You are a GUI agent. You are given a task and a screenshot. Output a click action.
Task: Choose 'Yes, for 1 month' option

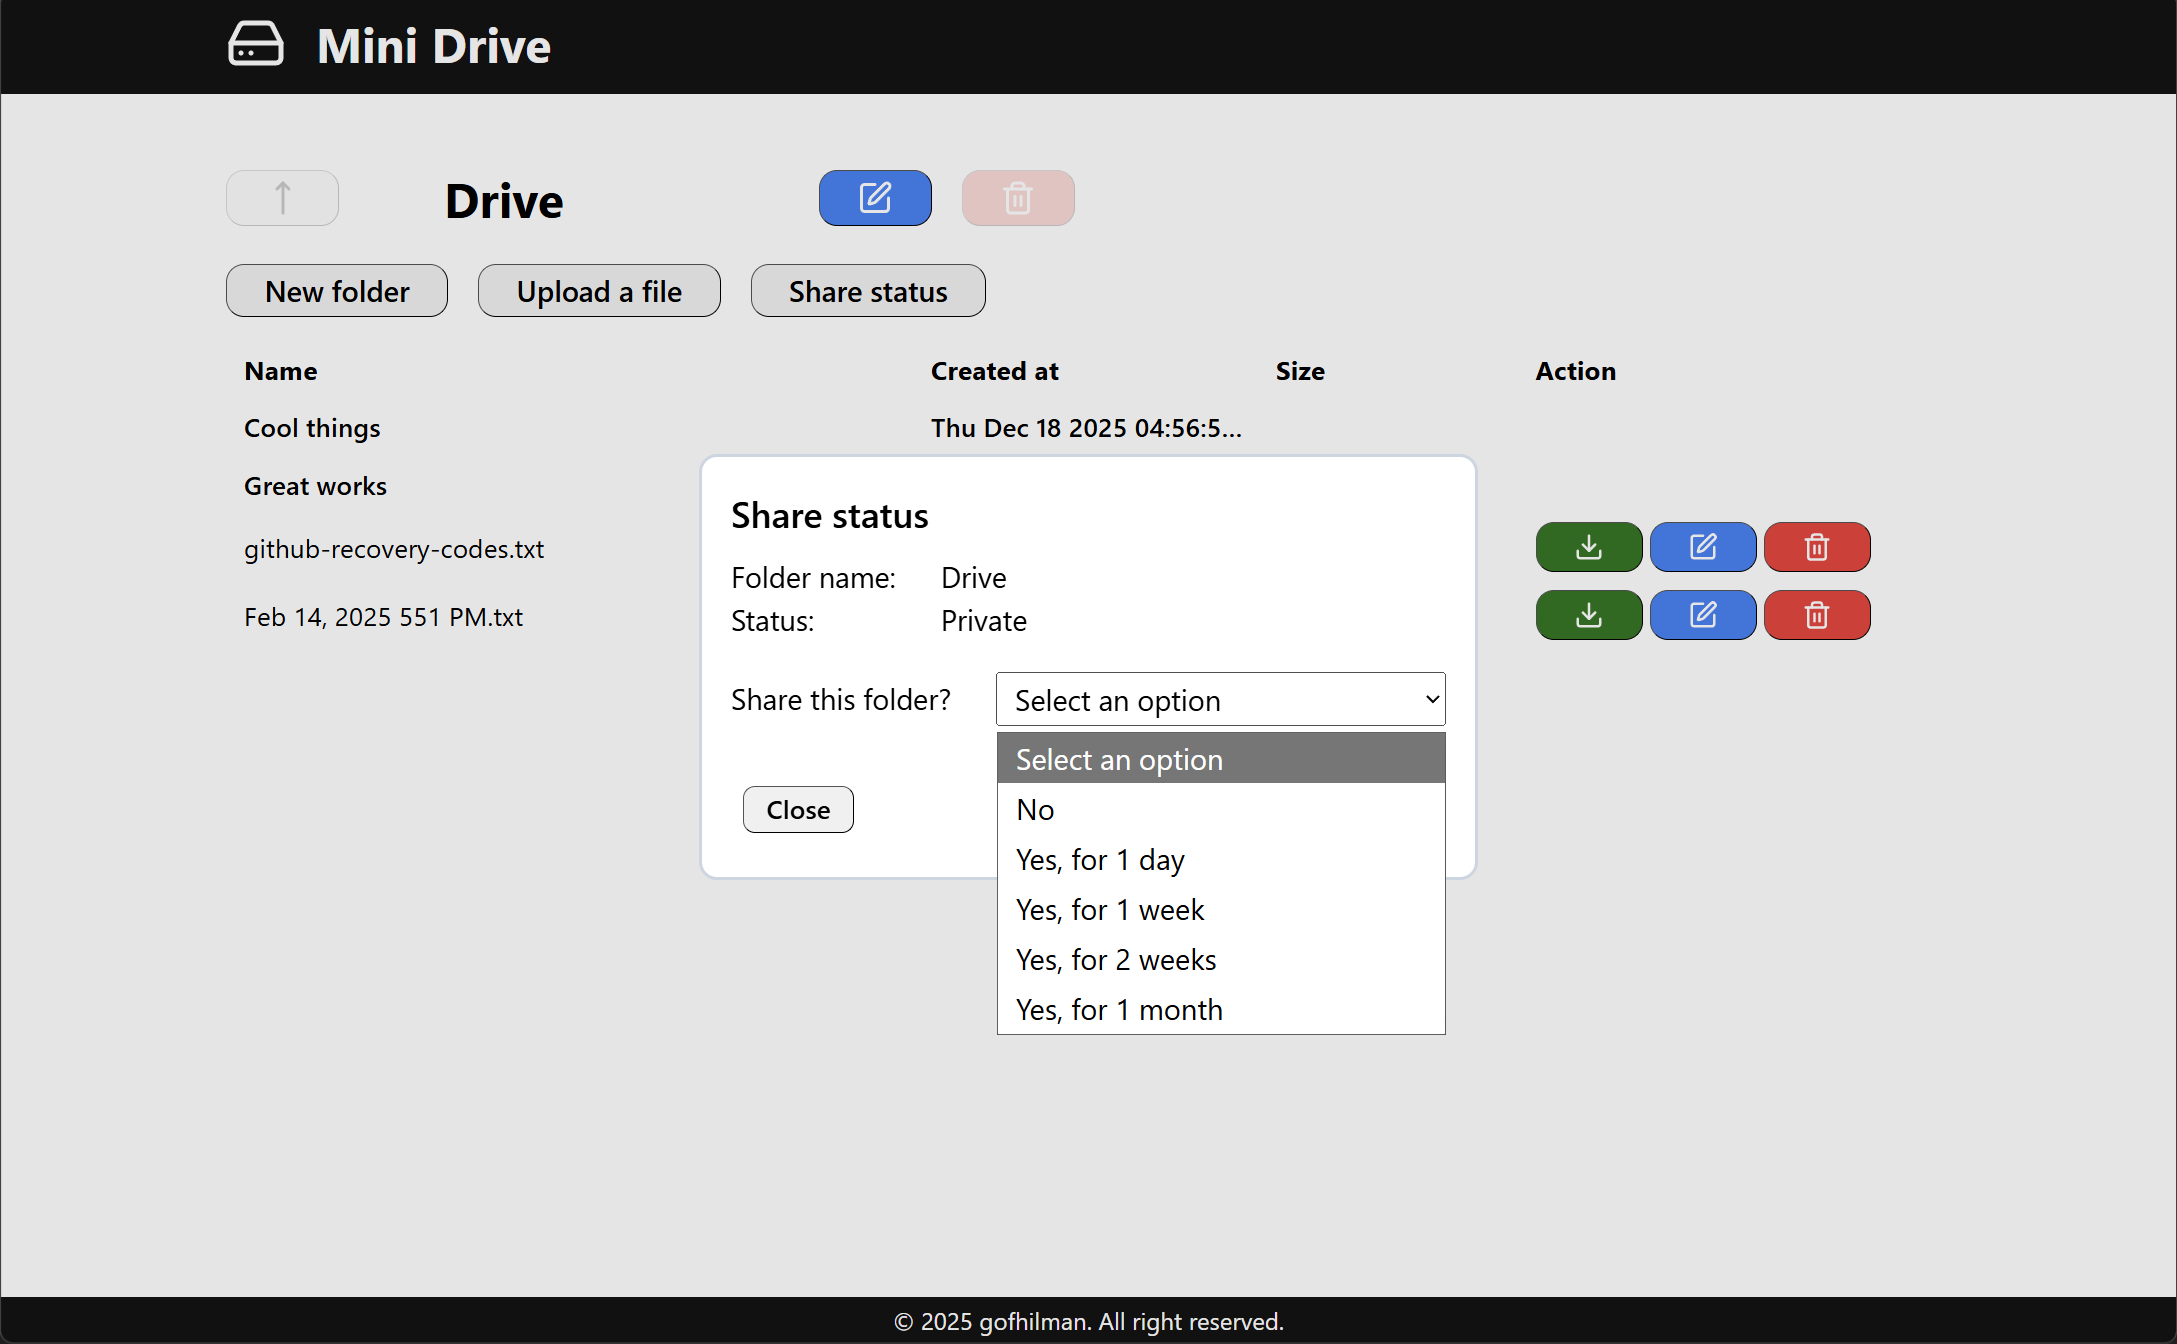1119,1010
